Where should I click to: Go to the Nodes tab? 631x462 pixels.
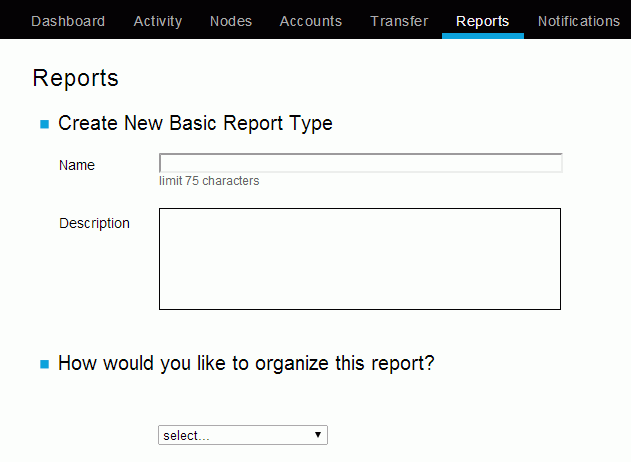231,21
